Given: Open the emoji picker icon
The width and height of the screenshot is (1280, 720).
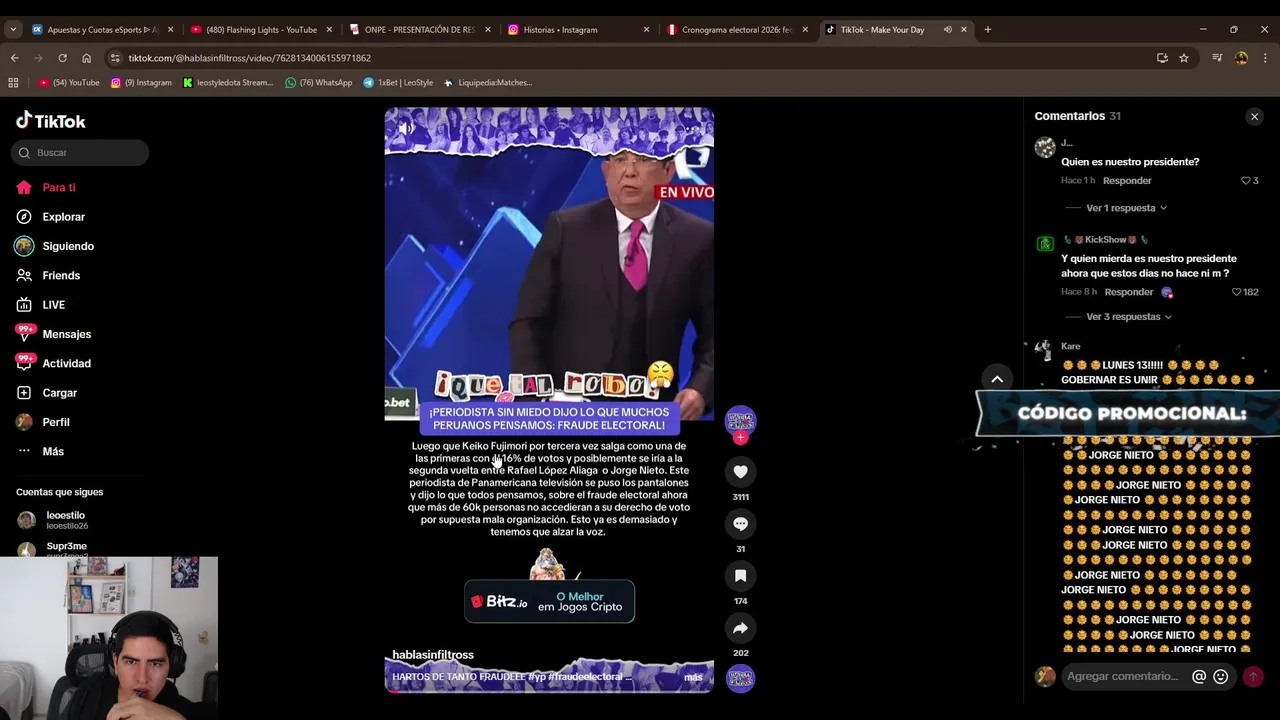Looking at the screenshot, I should pos(1220,677).
